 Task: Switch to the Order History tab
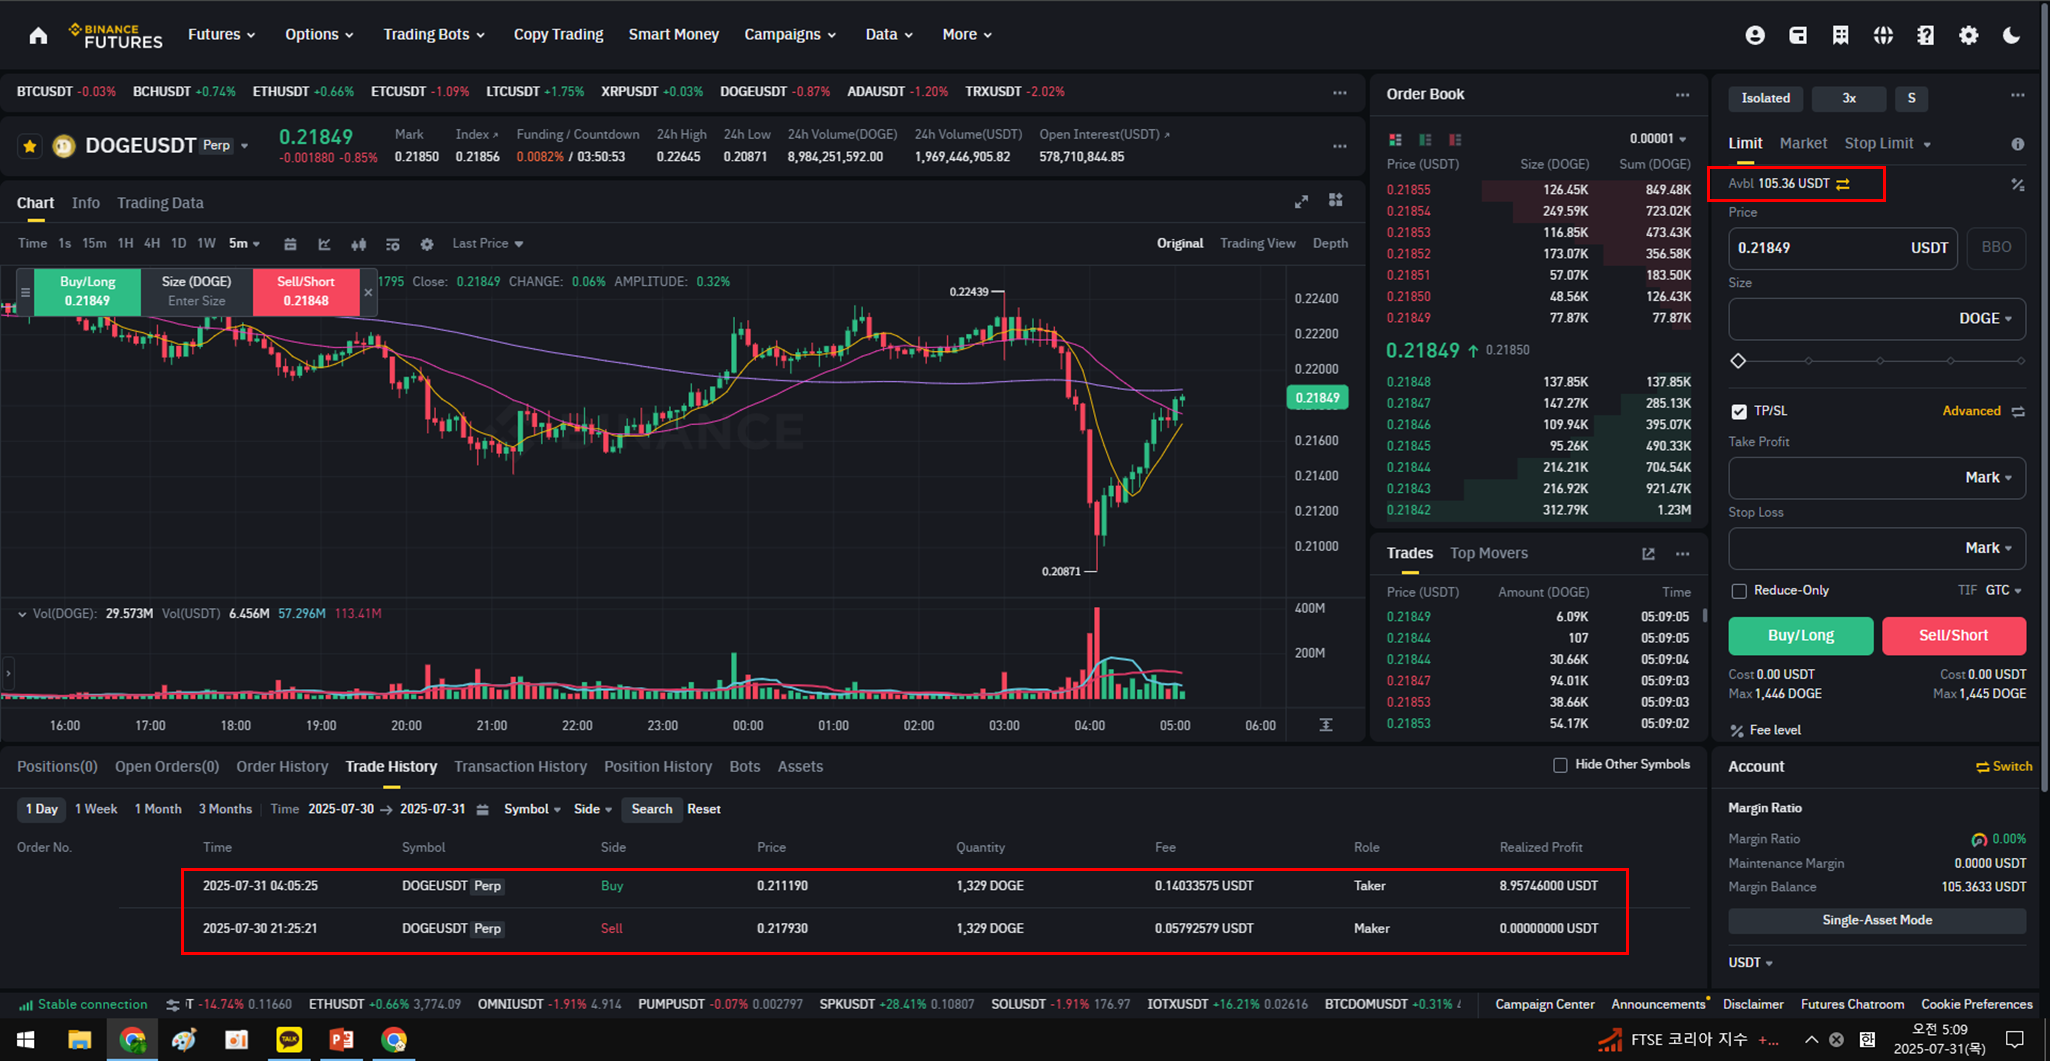(282, 767)
